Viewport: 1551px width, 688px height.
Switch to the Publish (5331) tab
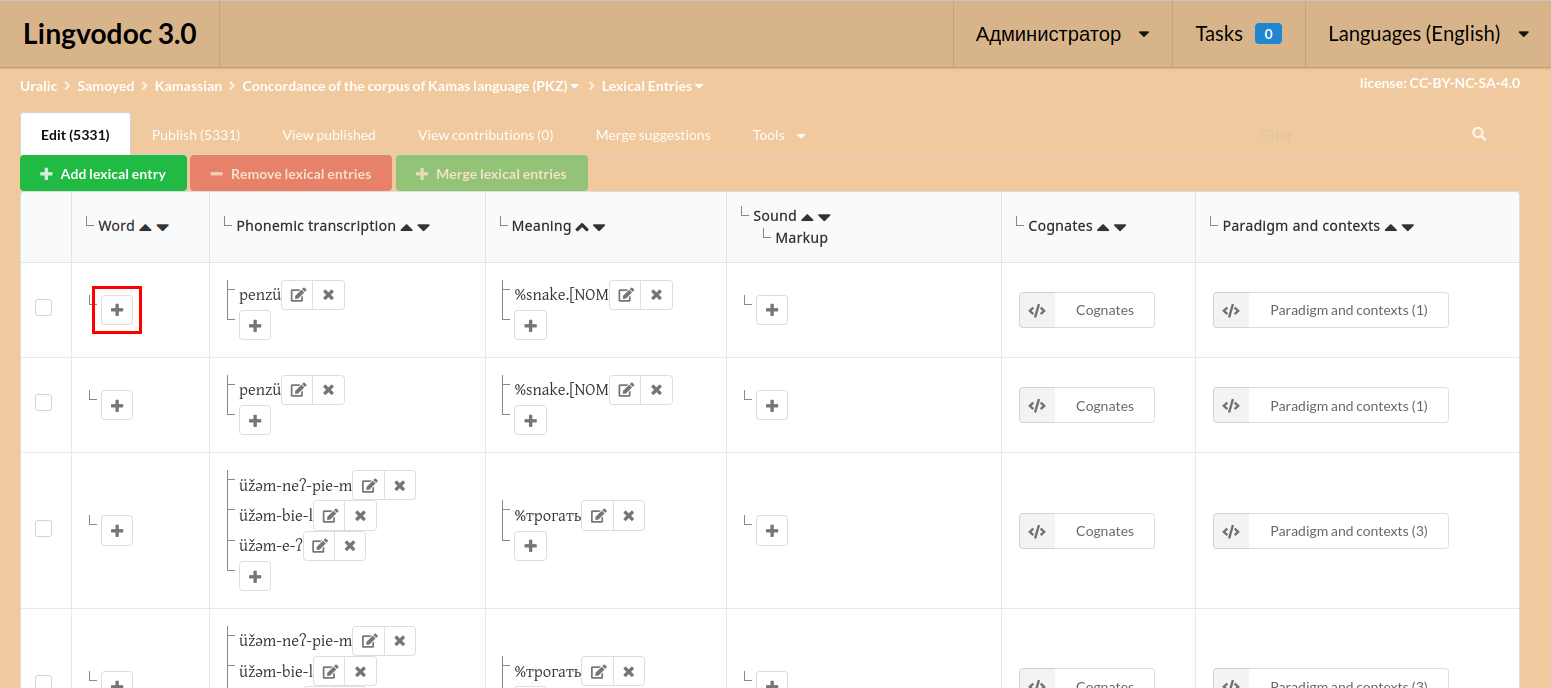pyautogui.click(x=196, y=134)
